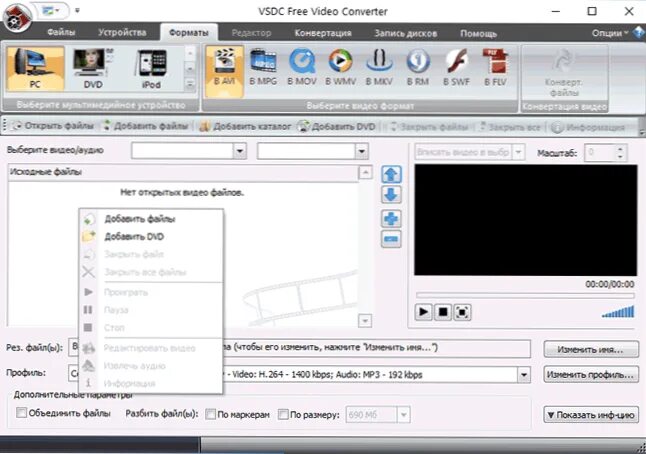Click the Рез. файл(ы) path field
The image size is (646, 454).
pyautogui.click(x=299, y=349)
